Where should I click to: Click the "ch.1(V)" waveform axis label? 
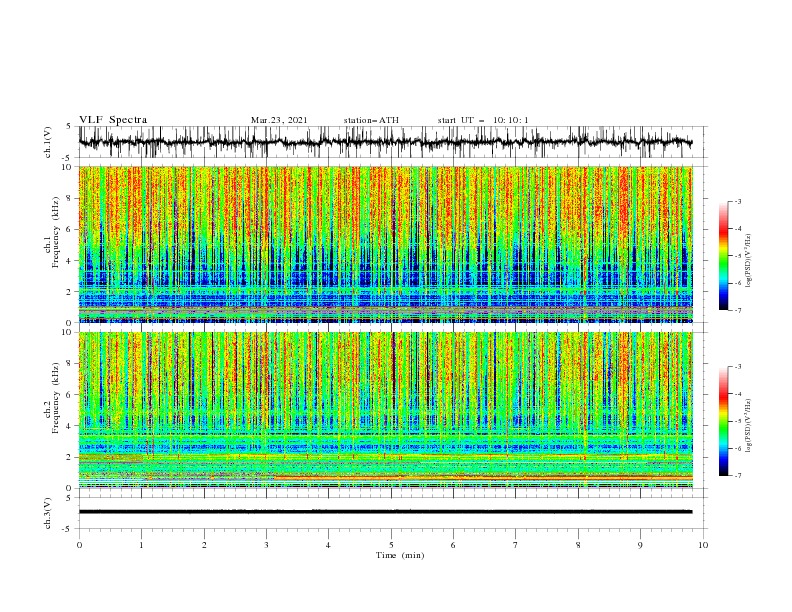tap(48, 142)
